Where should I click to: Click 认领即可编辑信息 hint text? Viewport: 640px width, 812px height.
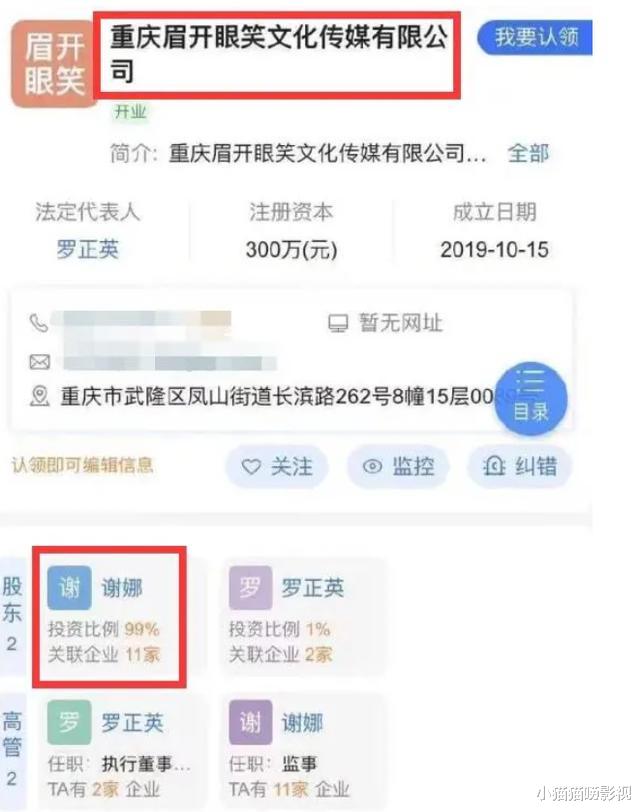(82, 465)
